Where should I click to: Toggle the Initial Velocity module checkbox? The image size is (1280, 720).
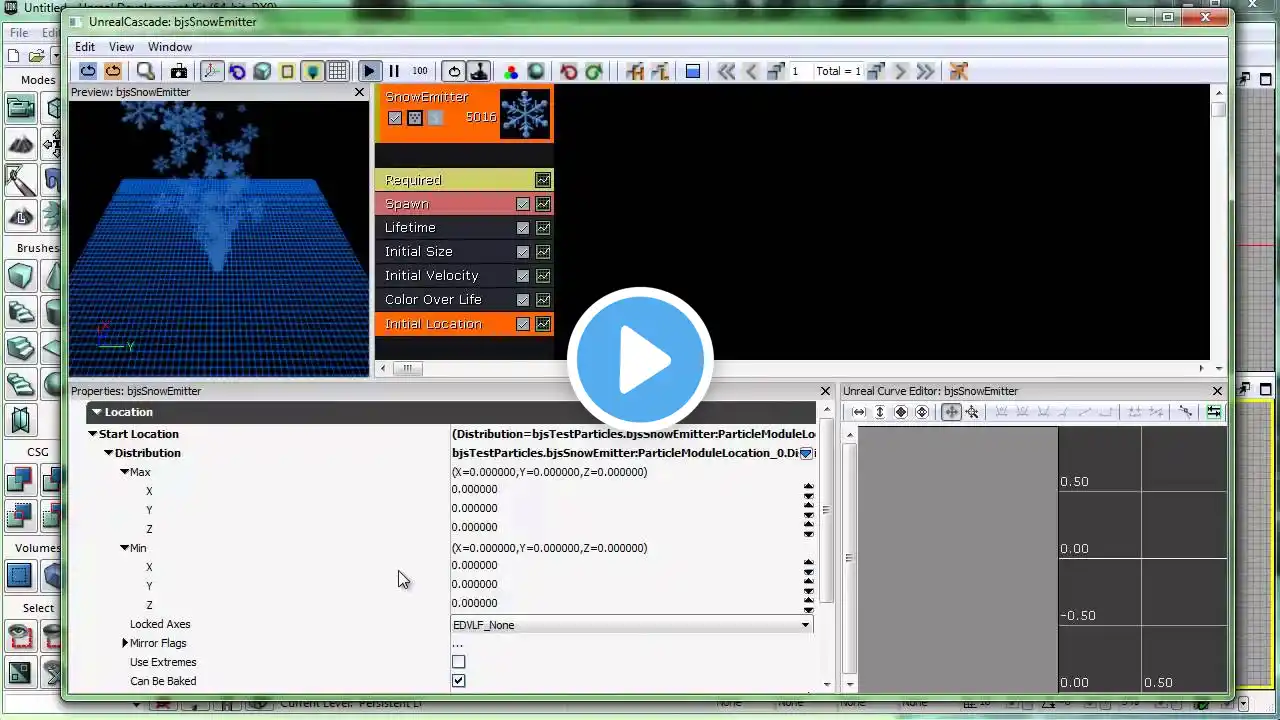(x=523, y=276)
